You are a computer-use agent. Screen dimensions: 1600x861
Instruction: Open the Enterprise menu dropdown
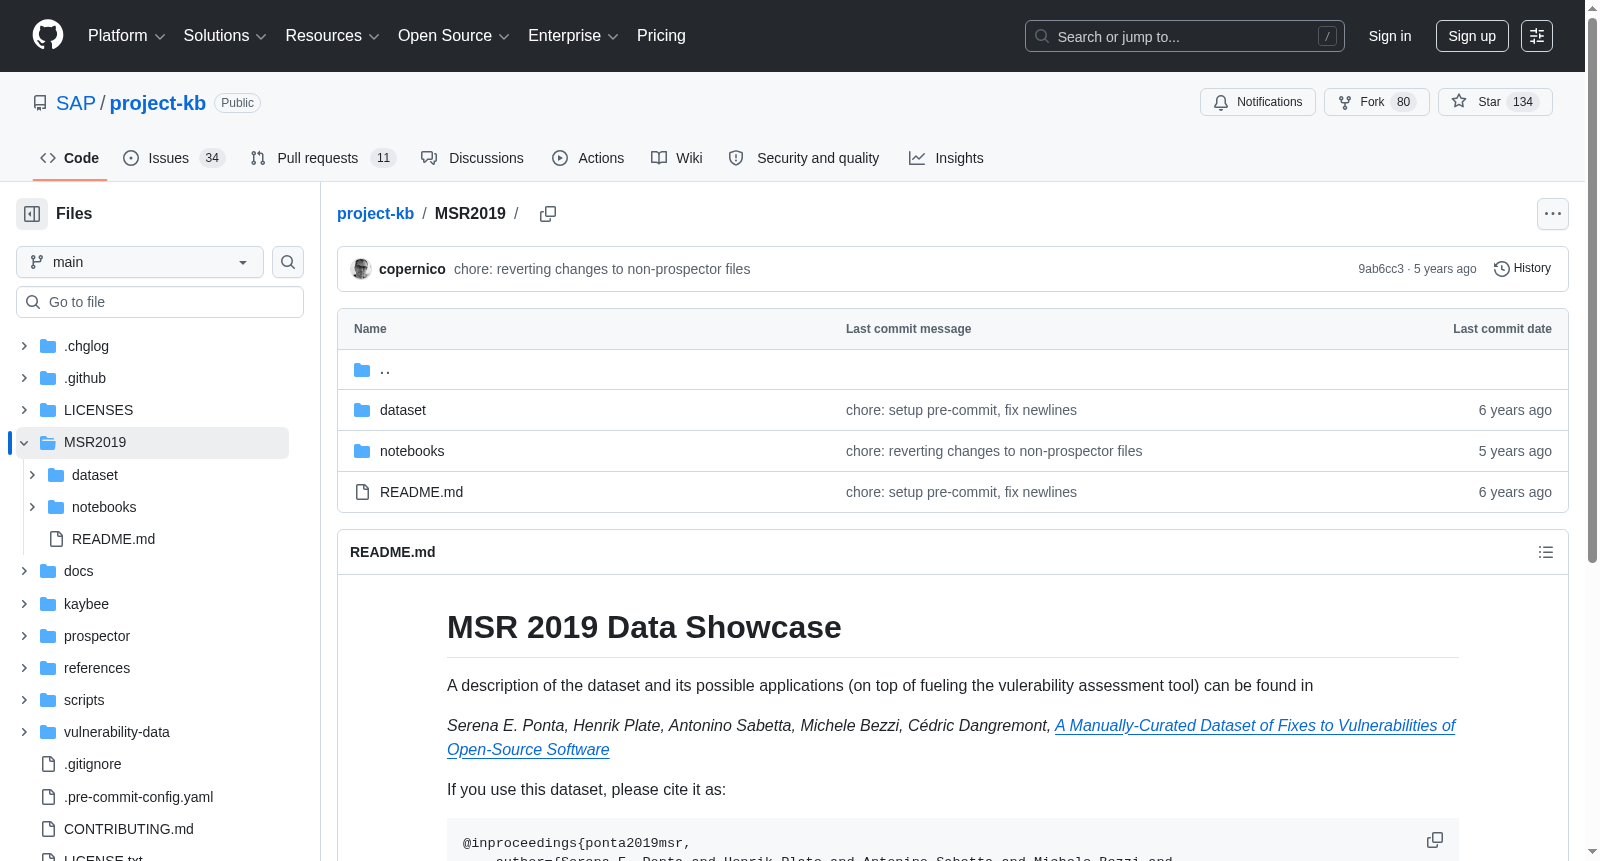click(x=573, y=36)
